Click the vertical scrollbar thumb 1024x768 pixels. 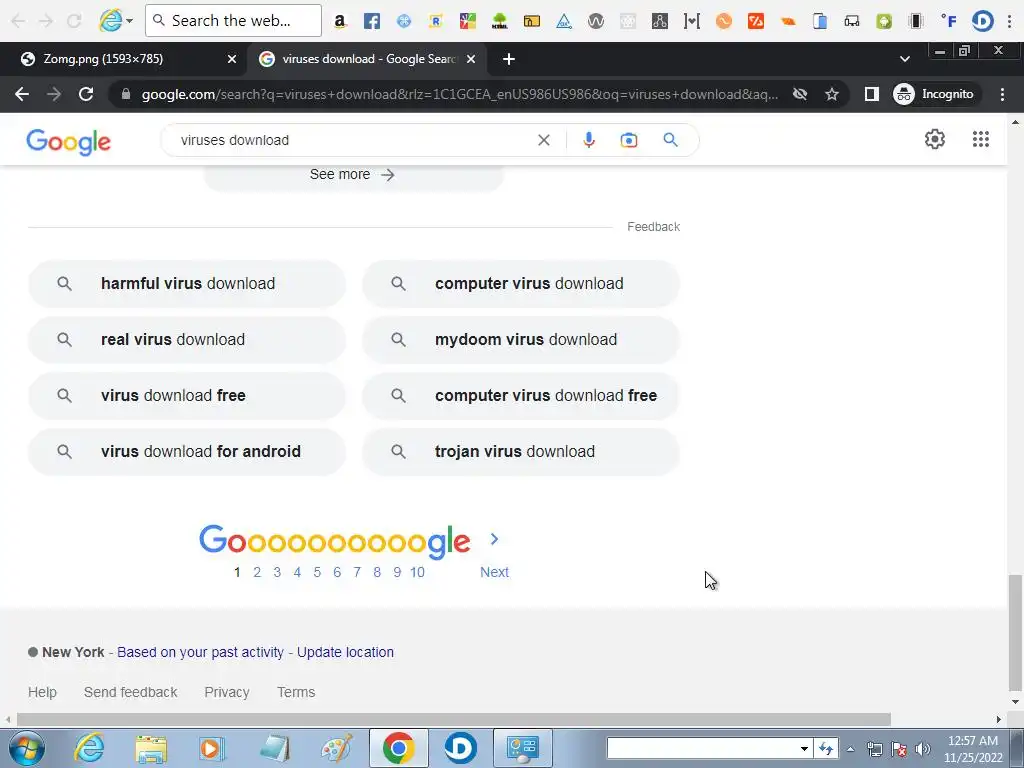coord(1015,632)
